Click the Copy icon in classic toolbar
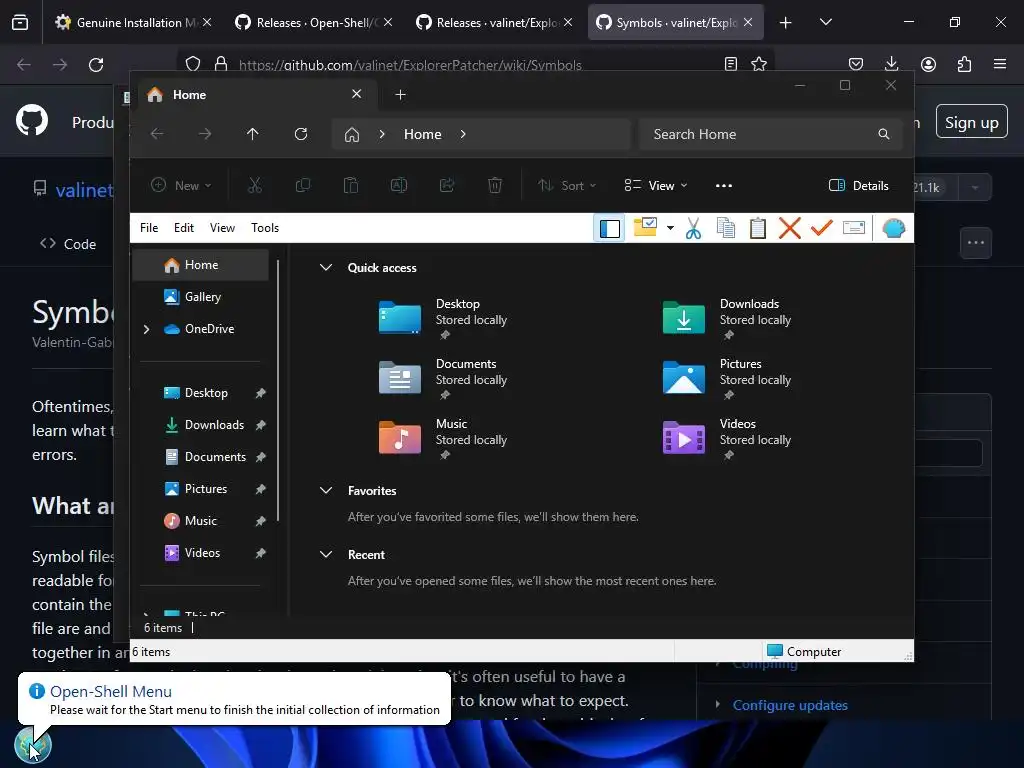1024x768 pixels. (726, 228)
